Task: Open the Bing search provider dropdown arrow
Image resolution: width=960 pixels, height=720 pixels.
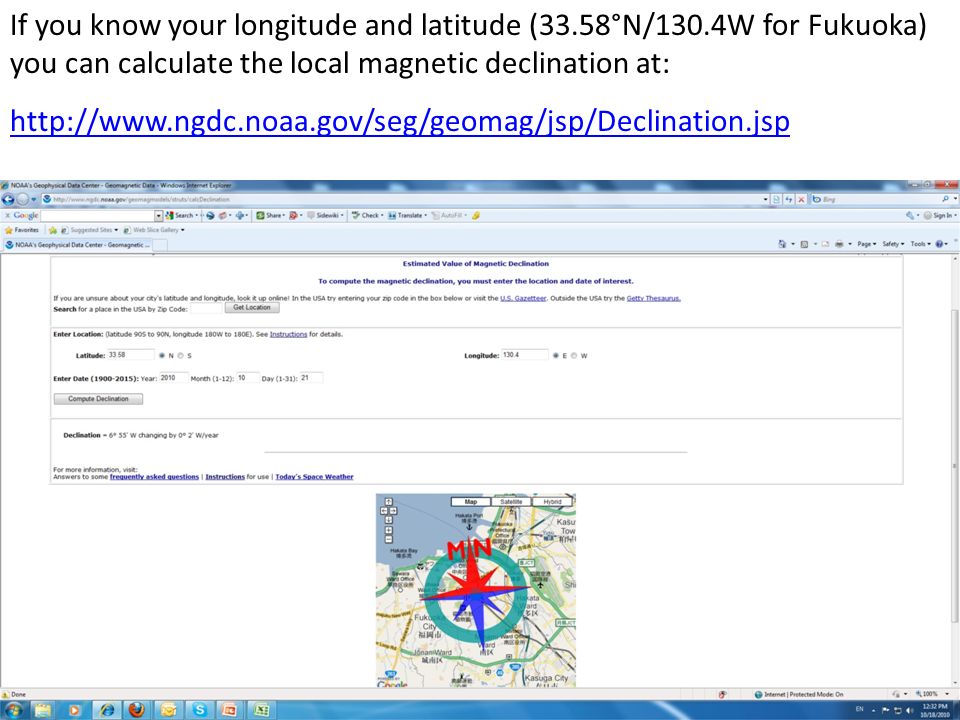Action: [955, 200]
